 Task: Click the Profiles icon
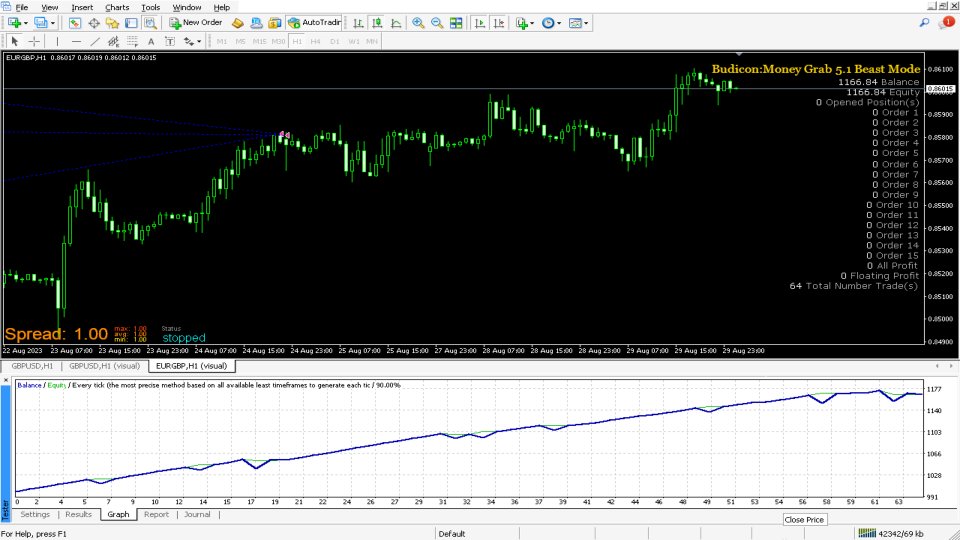(40, 23)
